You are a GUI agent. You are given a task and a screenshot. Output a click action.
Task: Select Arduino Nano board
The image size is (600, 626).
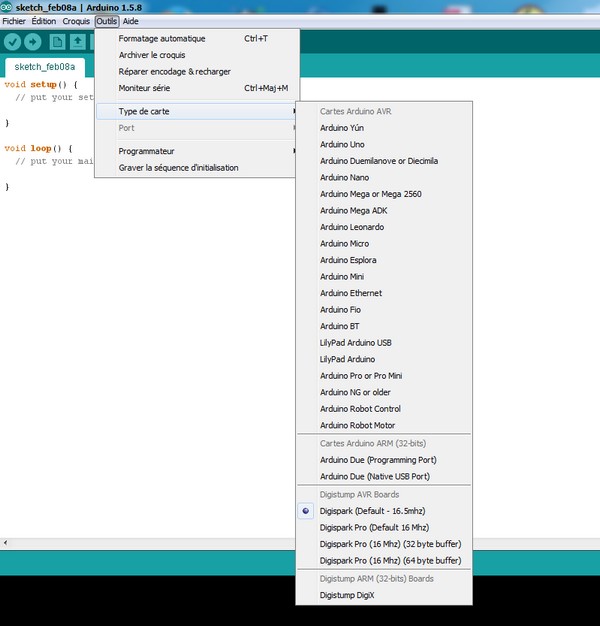[384, 177]
